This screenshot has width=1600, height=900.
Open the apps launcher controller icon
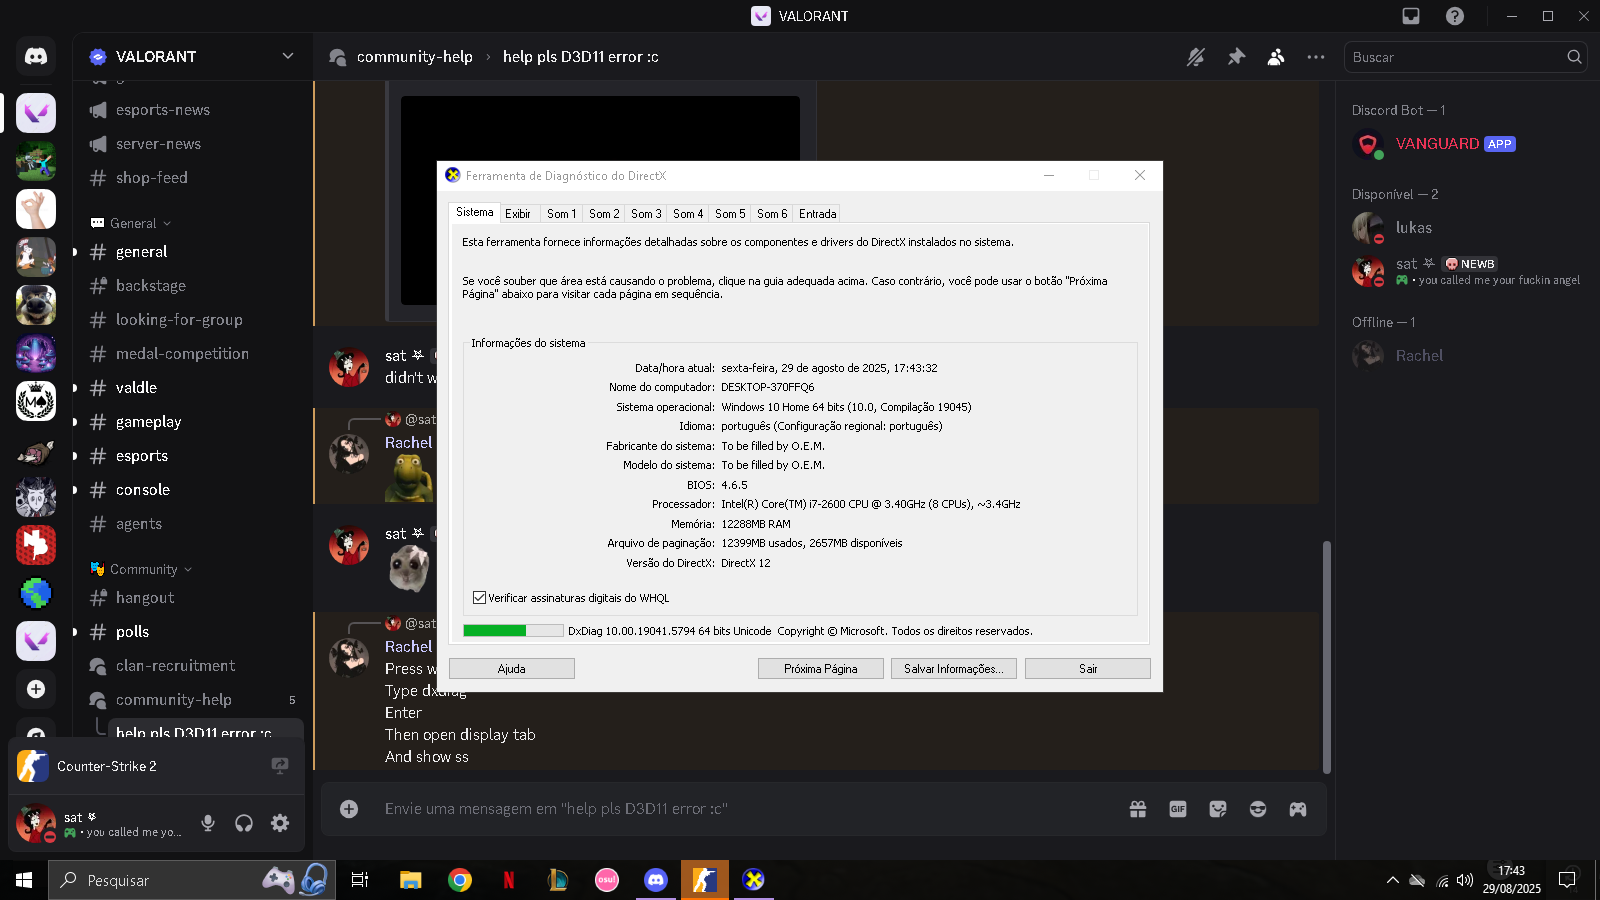(x=1298, y=809)
